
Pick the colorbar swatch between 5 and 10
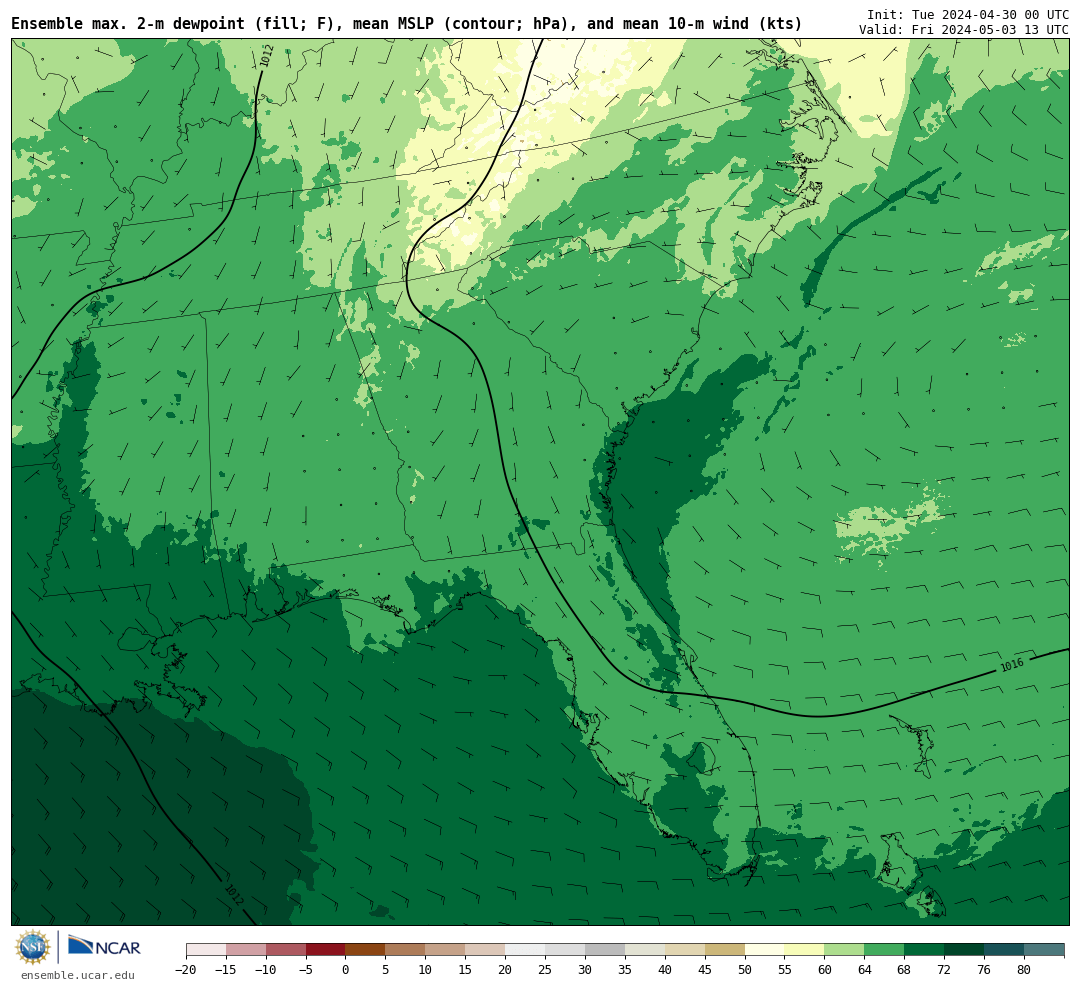pos(406,950)
